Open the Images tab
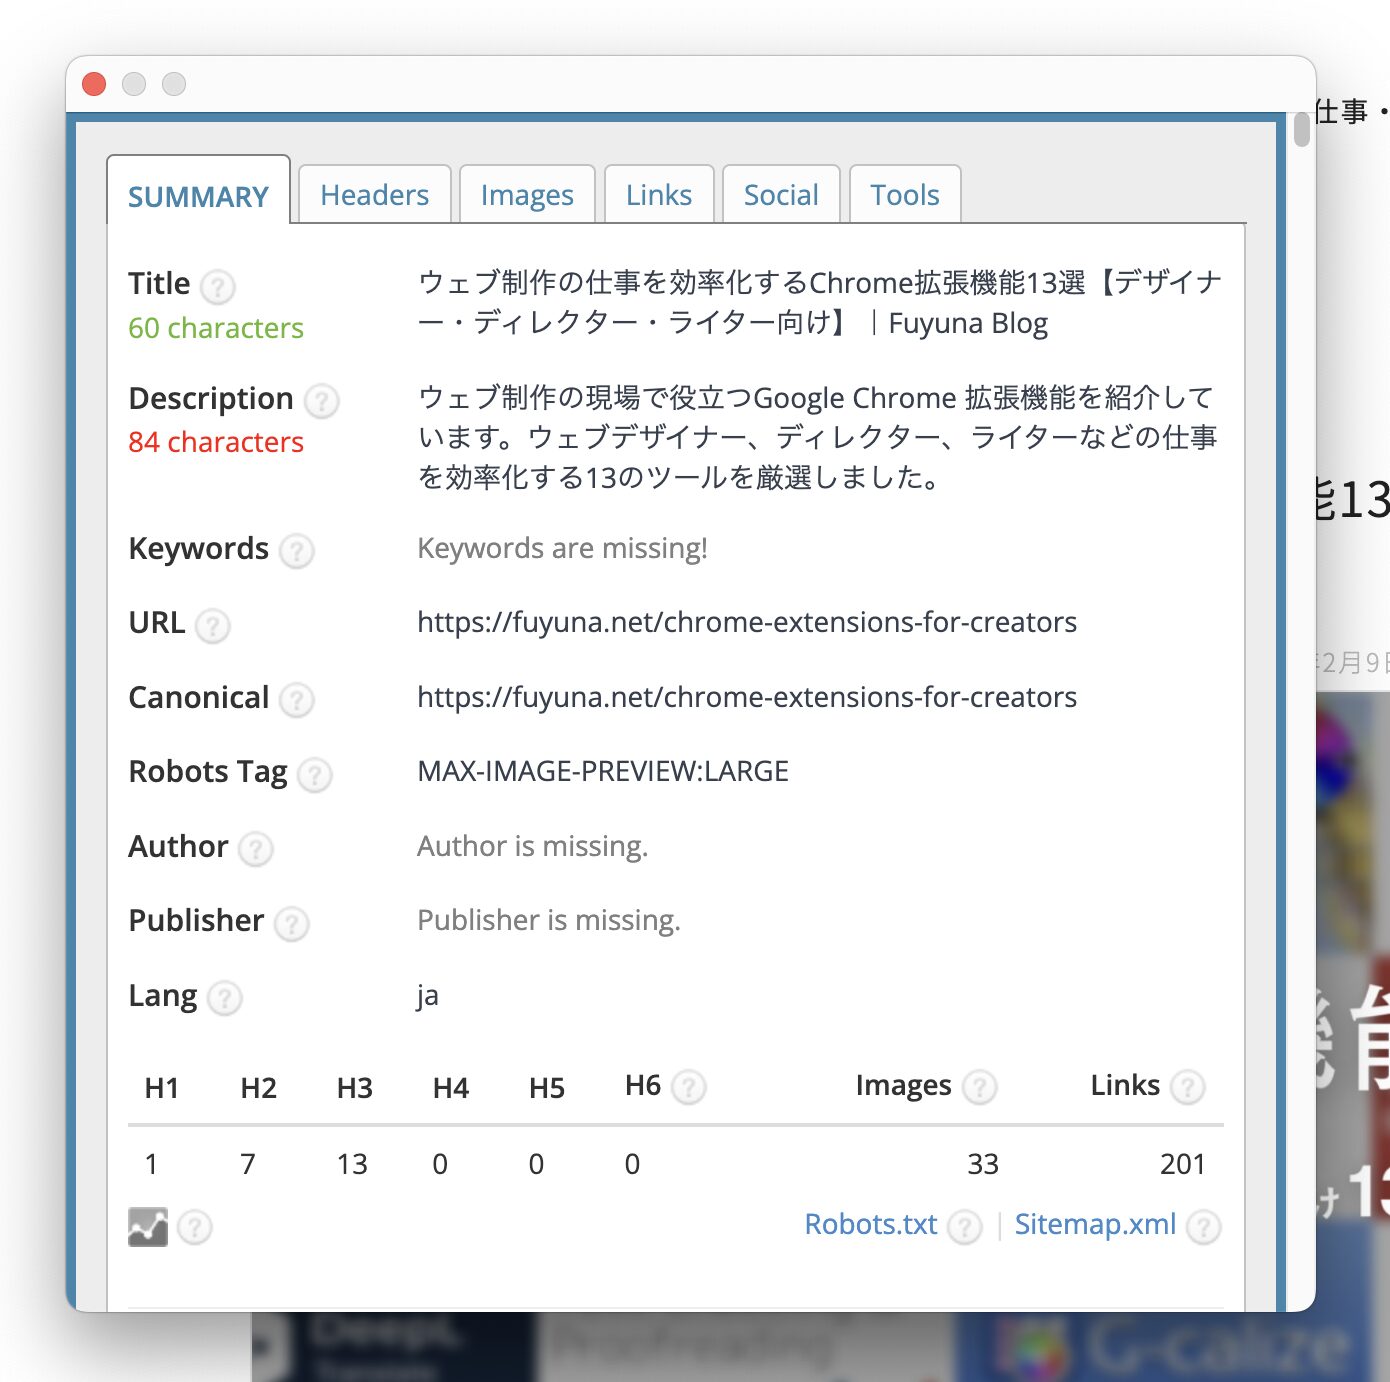 pyautogui.click(x=527, y=194)
